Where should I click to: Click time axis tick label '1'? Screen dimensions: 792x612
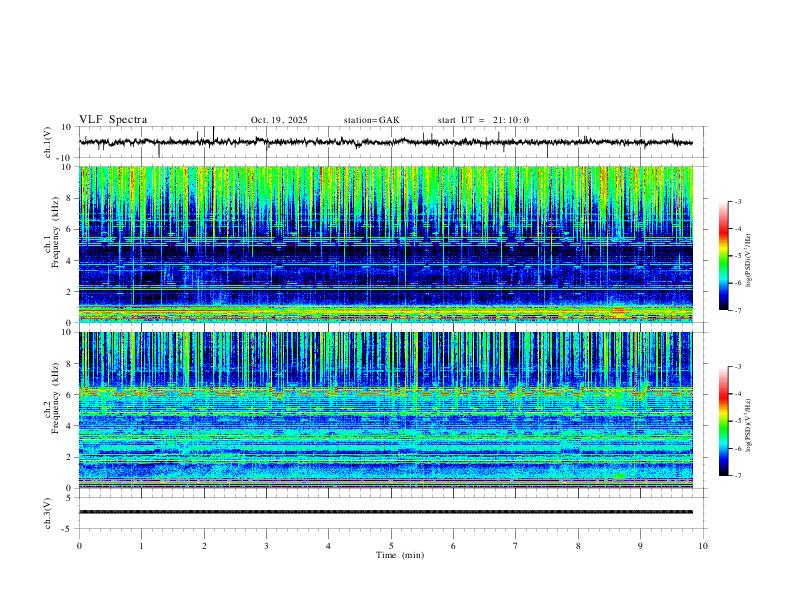click(x=141, y=546)
